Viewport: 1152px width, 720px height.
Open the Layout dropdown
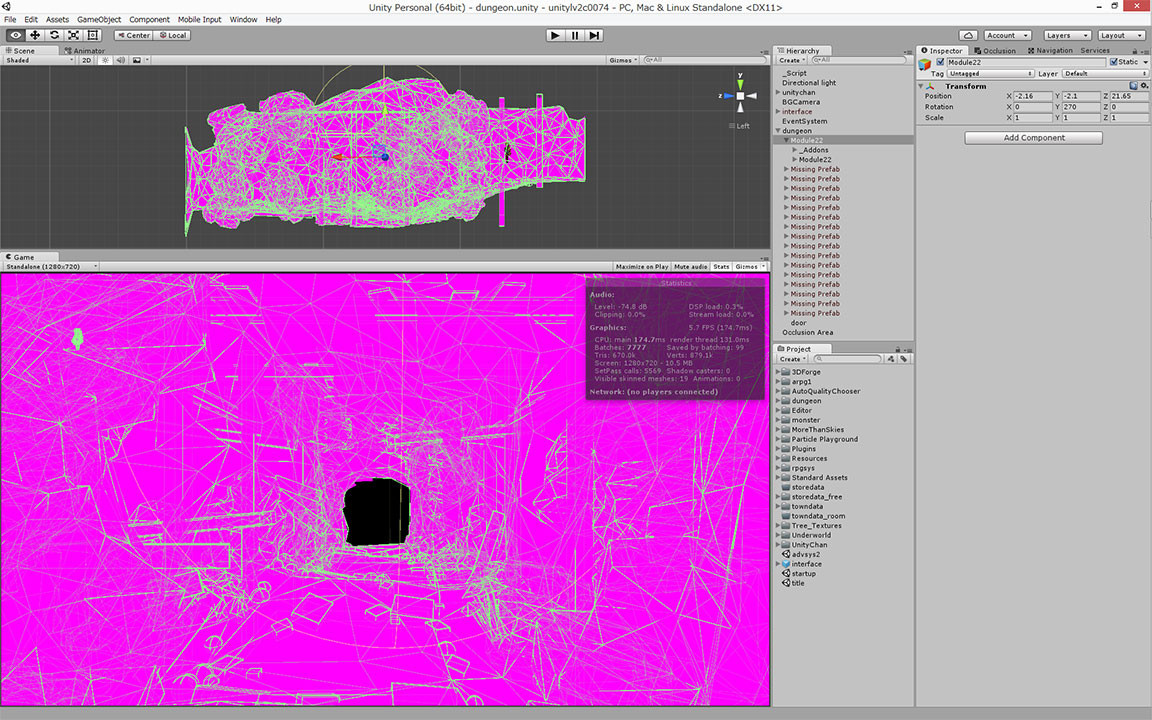tap(1121, 35)
